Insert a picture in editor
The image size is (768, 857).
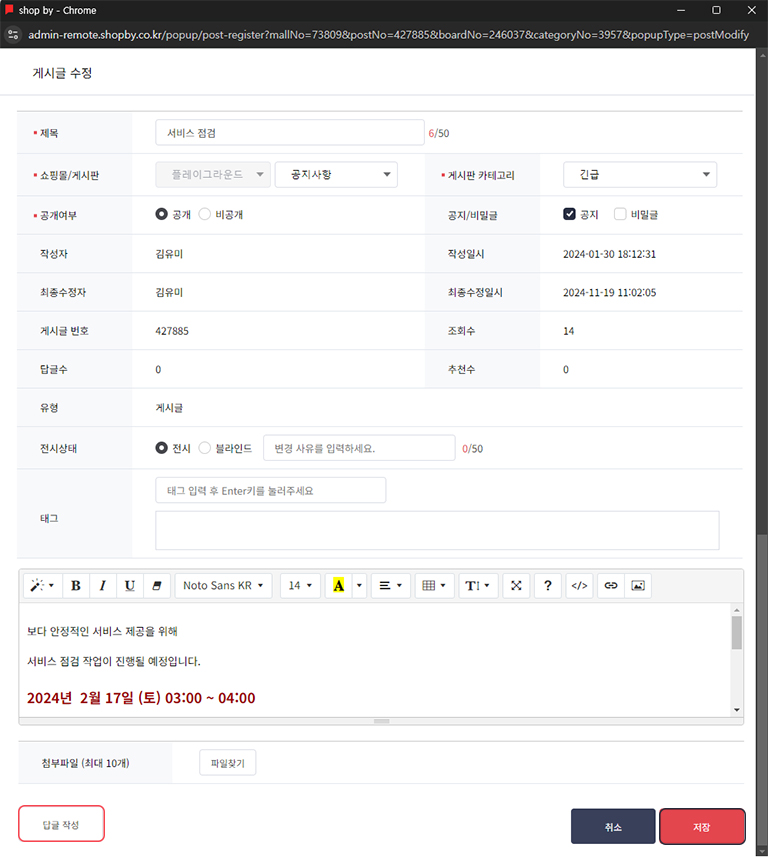tap(638, 586)
